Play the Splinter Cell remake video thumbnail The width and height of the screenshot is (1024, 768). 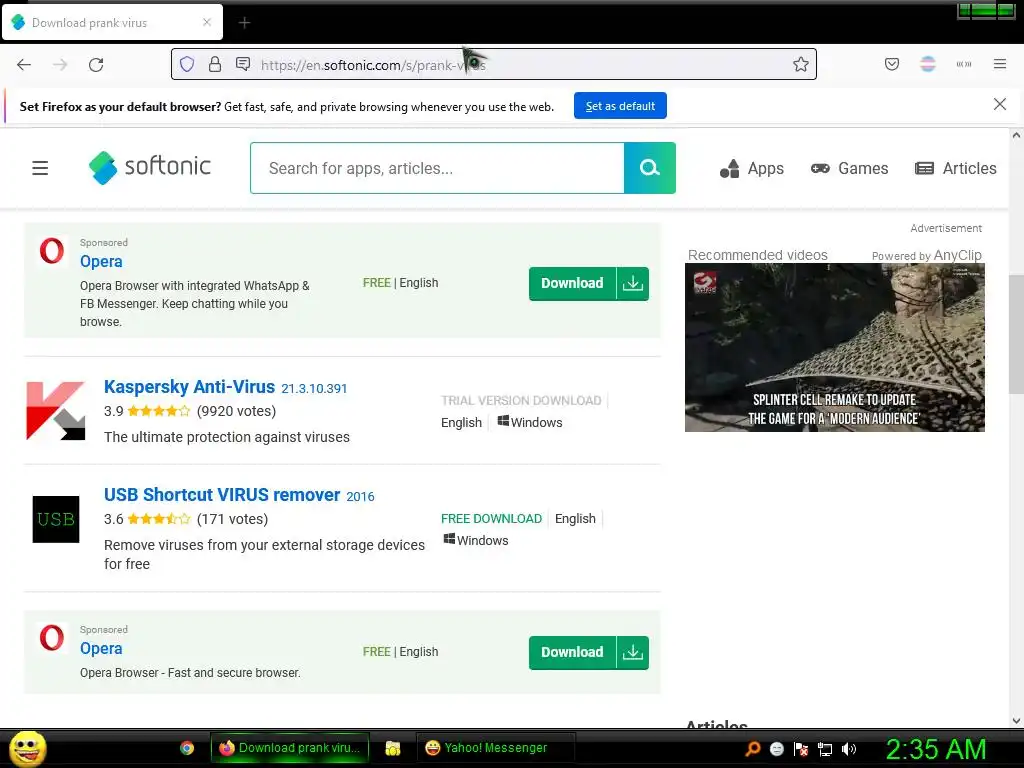point(835,347)
